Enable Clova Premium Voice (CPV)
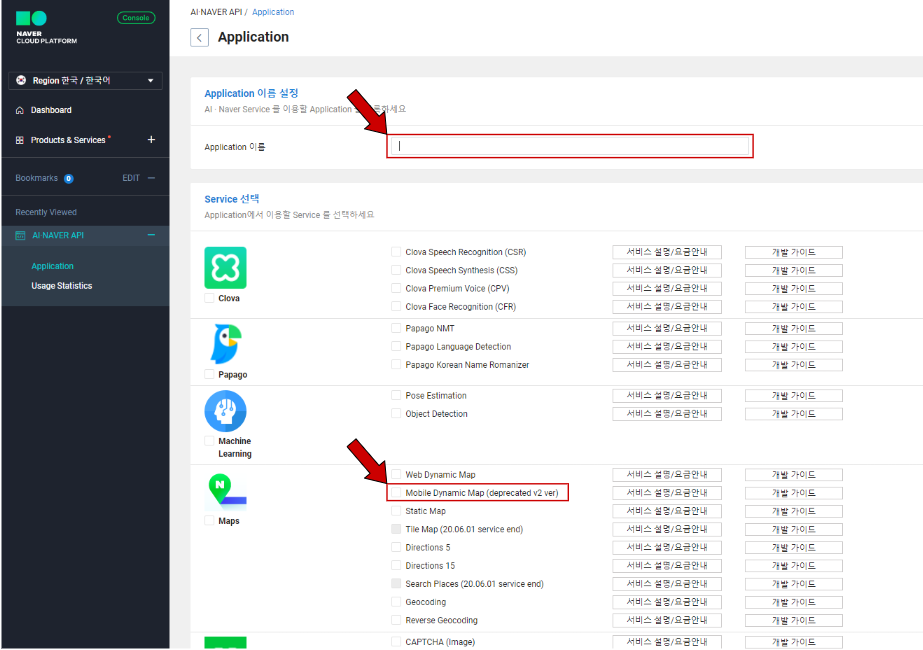923x650 pixels. 396,288
